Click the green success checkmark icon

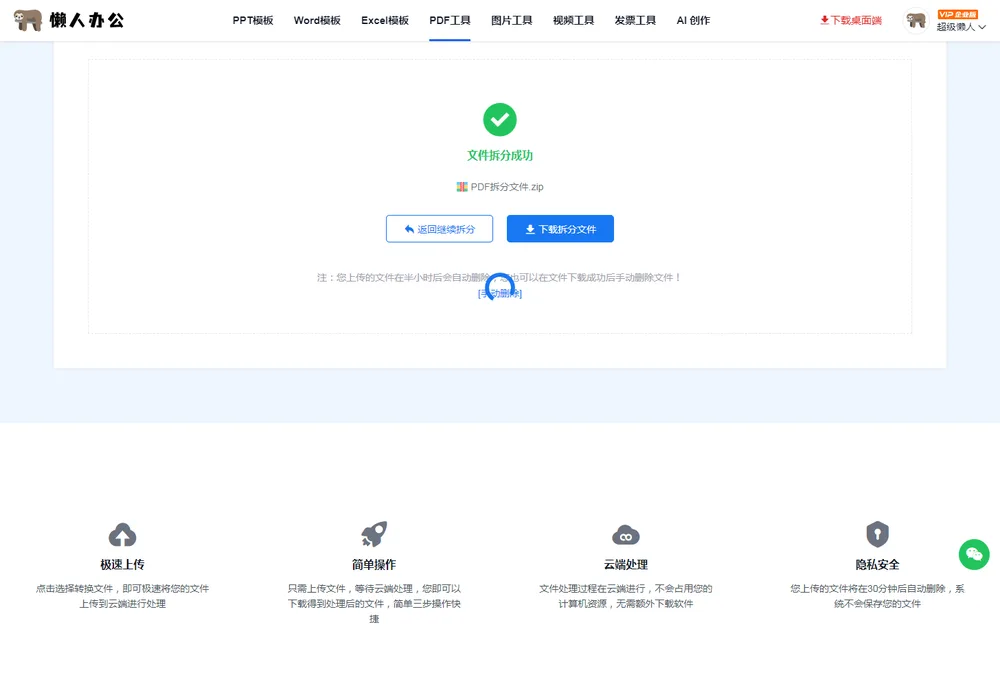pos(500,120)
